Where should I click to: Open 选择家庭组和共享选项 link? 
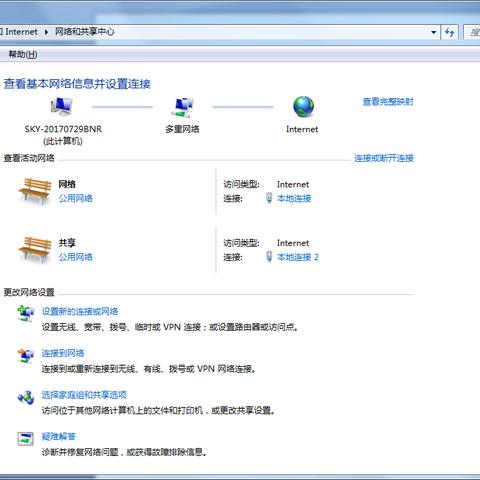coord(84,395)
